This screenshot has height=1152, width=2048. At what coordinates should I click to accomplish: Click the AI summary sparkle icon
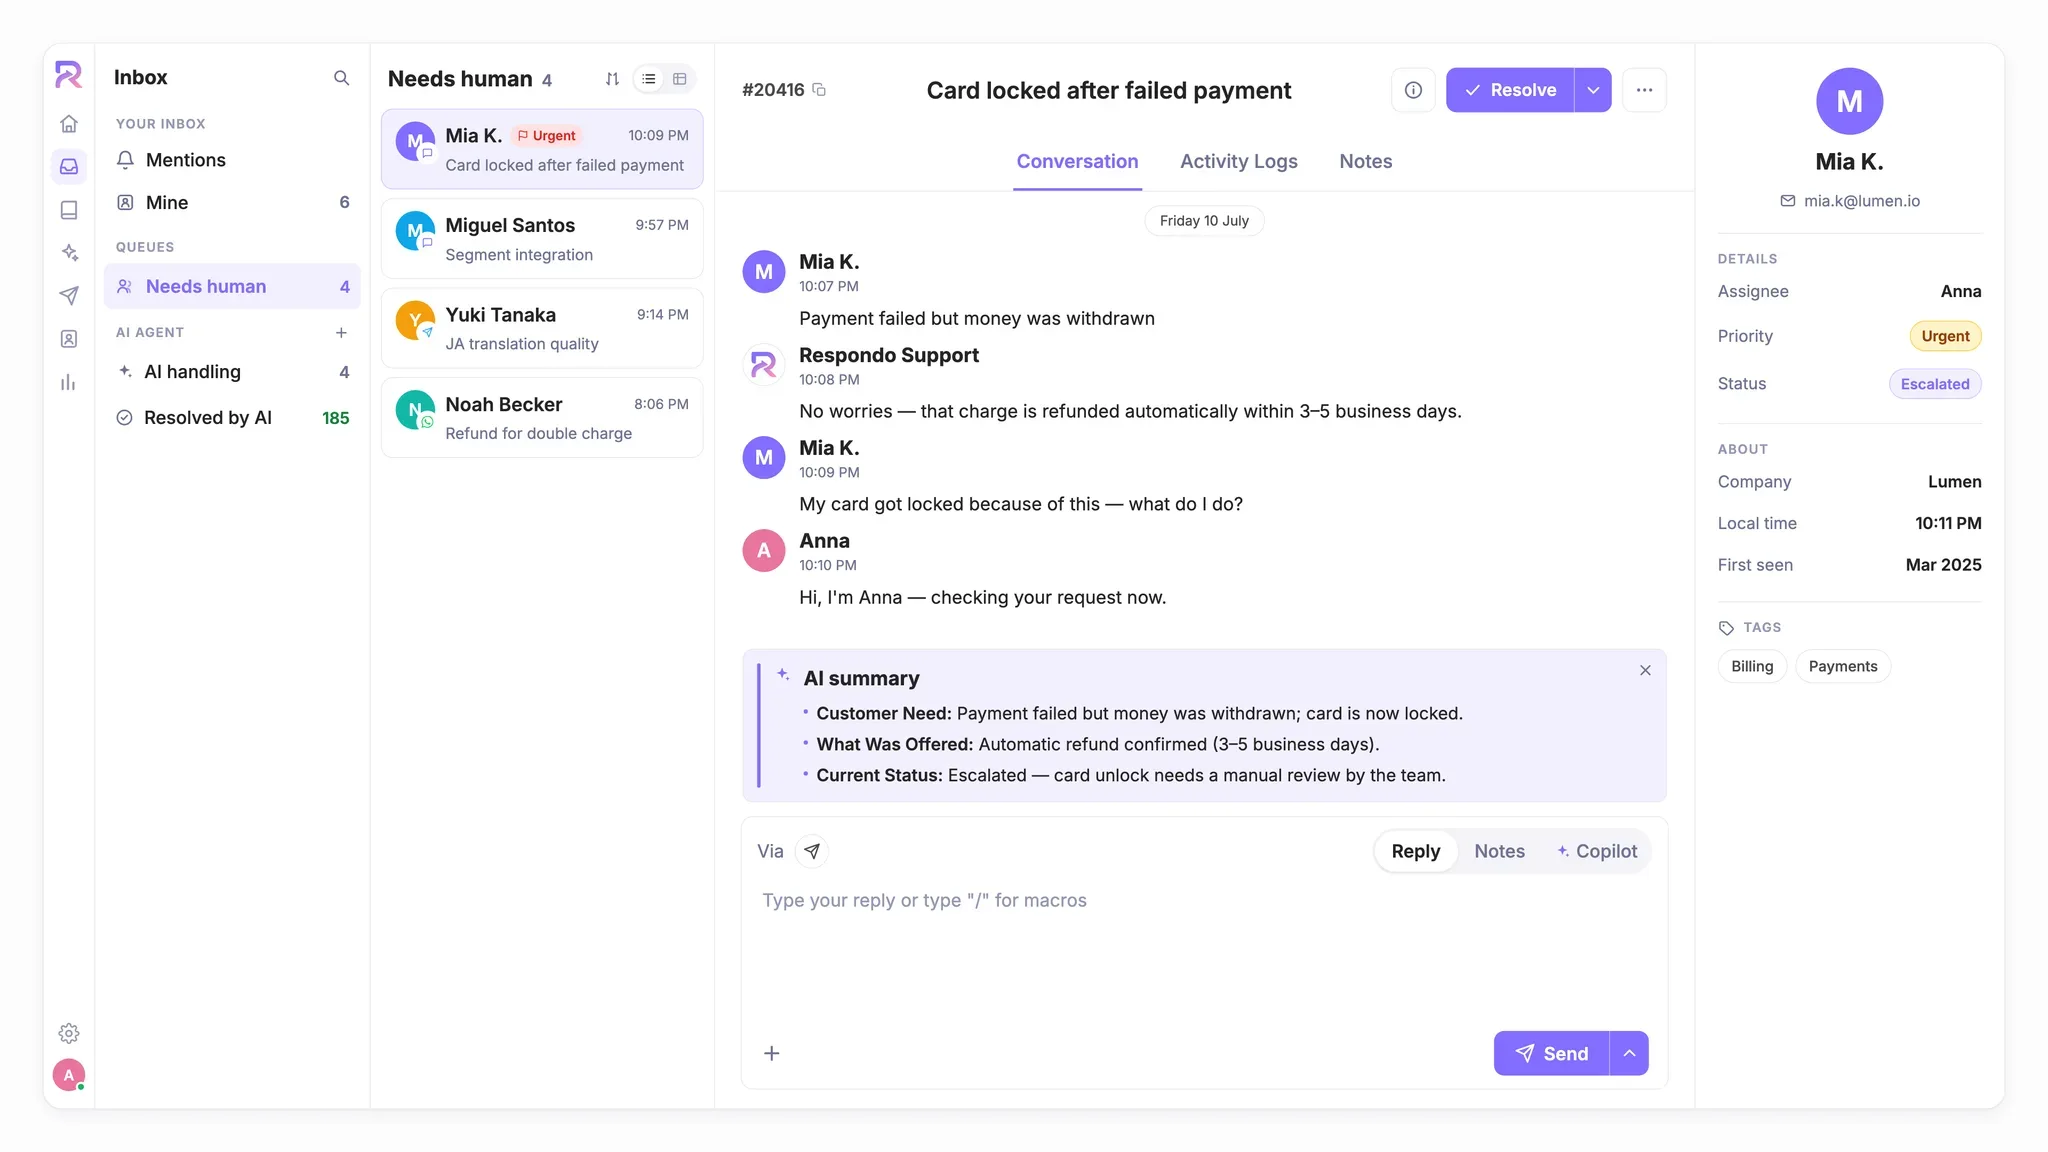tap(783, 675)
